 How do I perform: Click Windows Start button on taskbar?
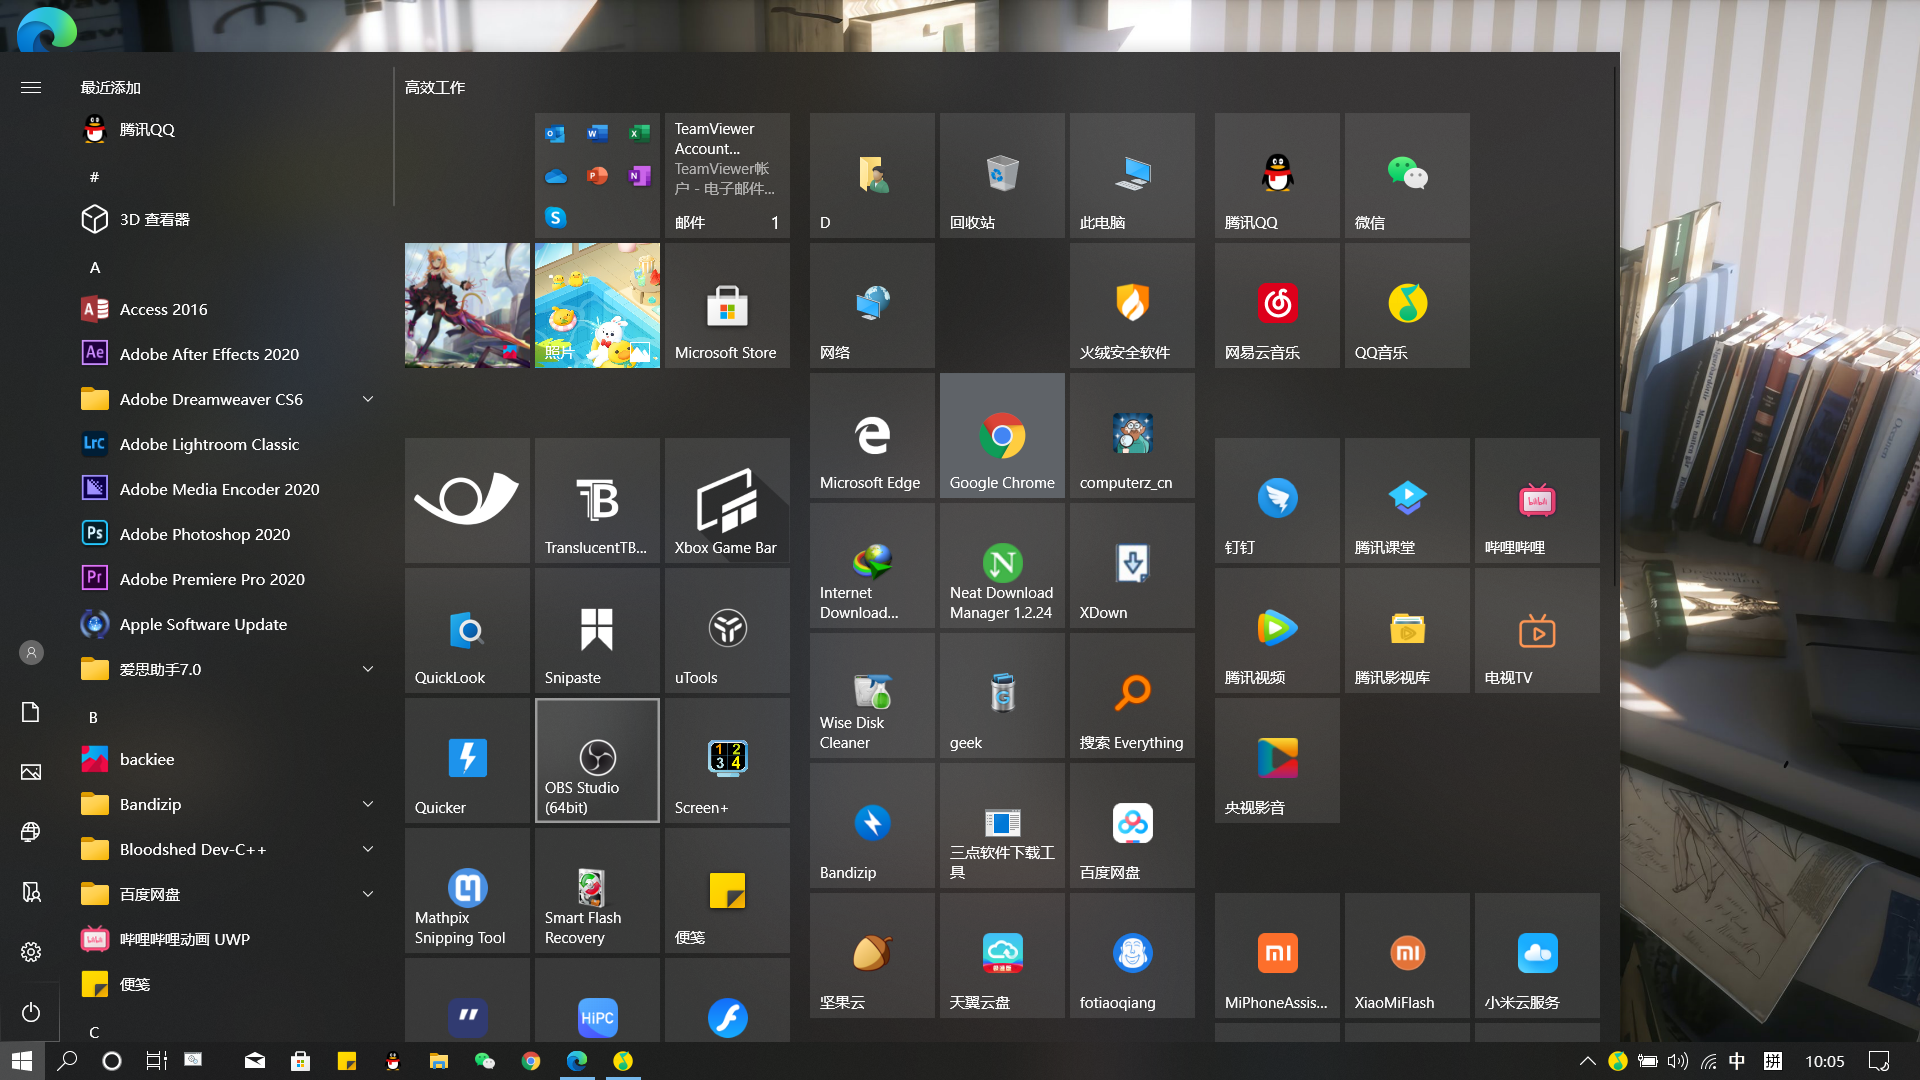(22, 1061)
